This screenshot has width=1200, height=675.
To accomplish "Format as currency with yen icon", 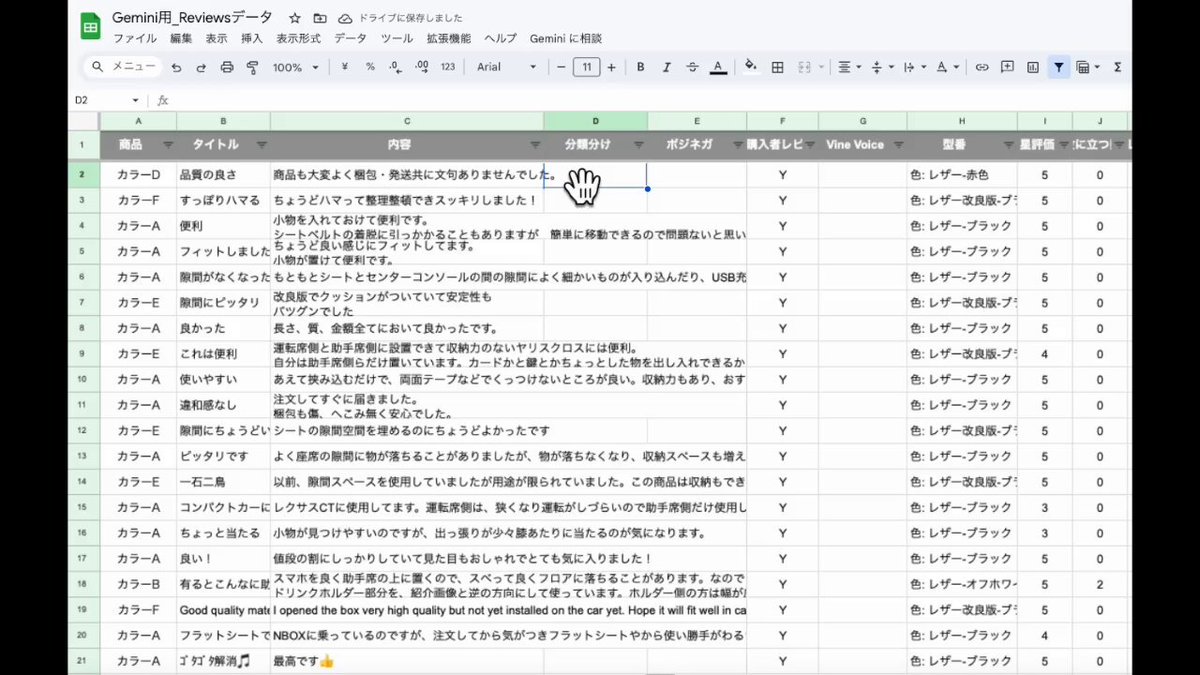I will click(x=345, y=67).
